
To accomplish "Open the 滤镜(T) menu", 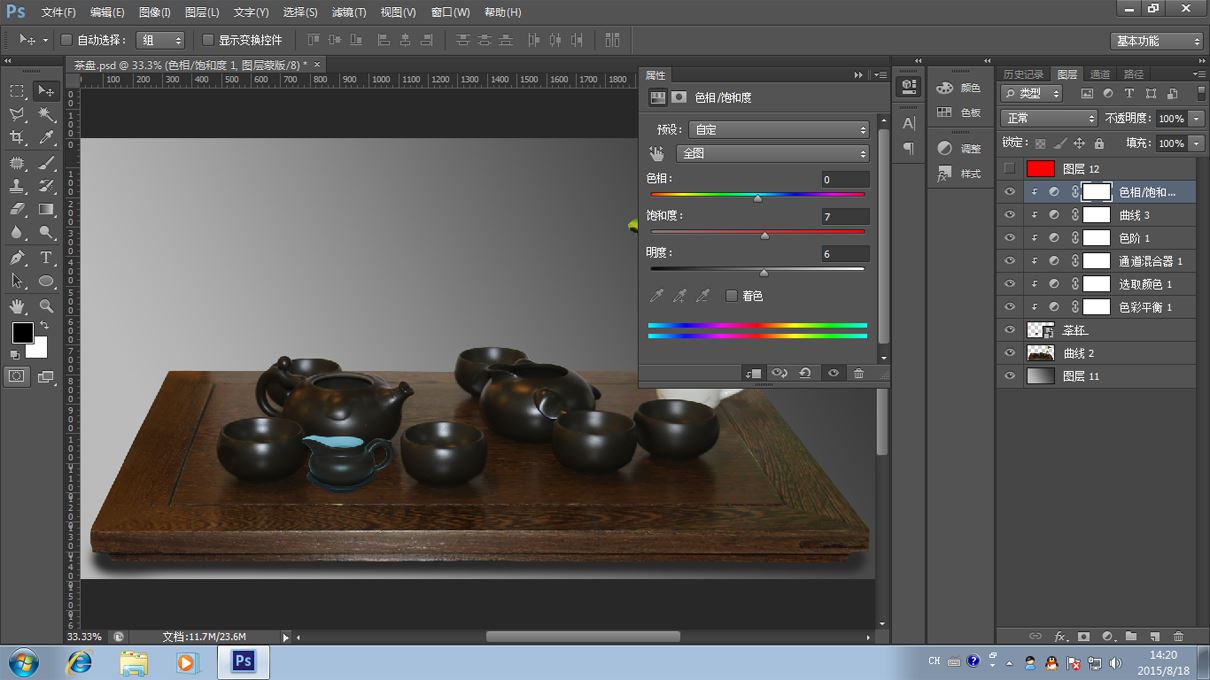I will pos(349,12).
